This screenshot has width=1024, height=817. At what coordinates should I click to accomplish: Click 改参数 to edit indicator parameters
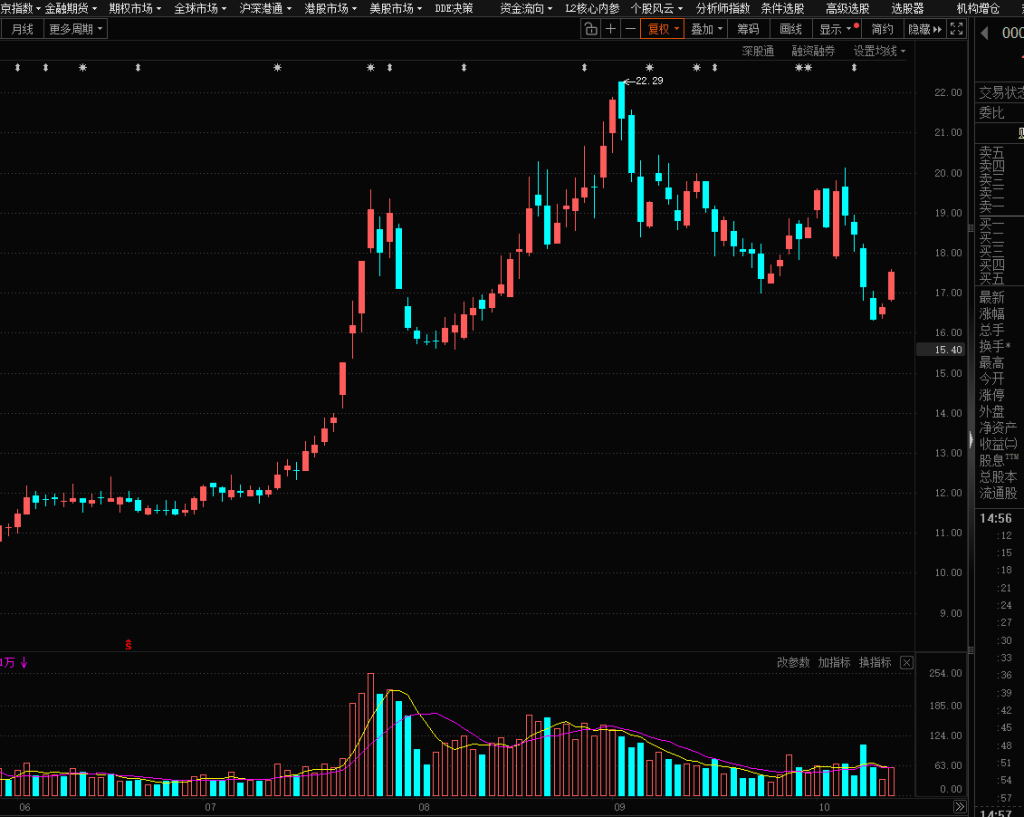click(793, 662)
